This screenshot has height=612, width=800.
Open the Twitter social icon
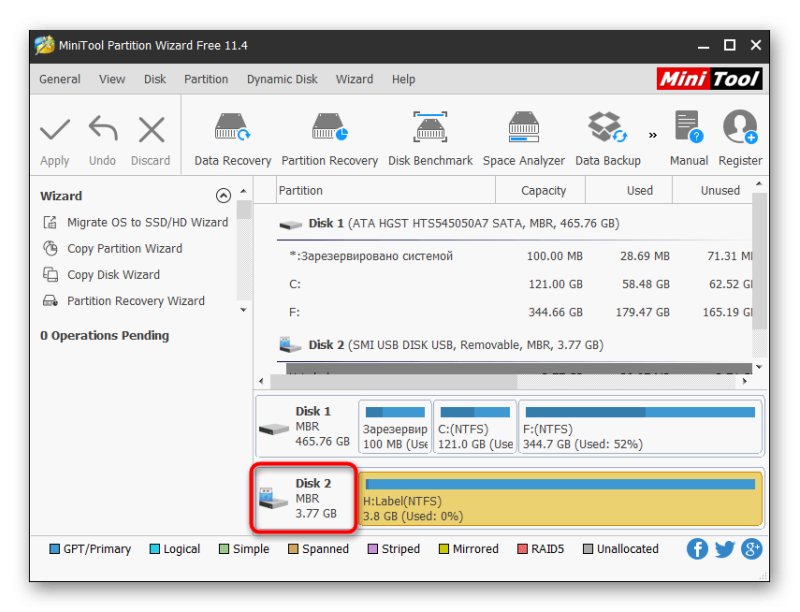tap(724, 549)
